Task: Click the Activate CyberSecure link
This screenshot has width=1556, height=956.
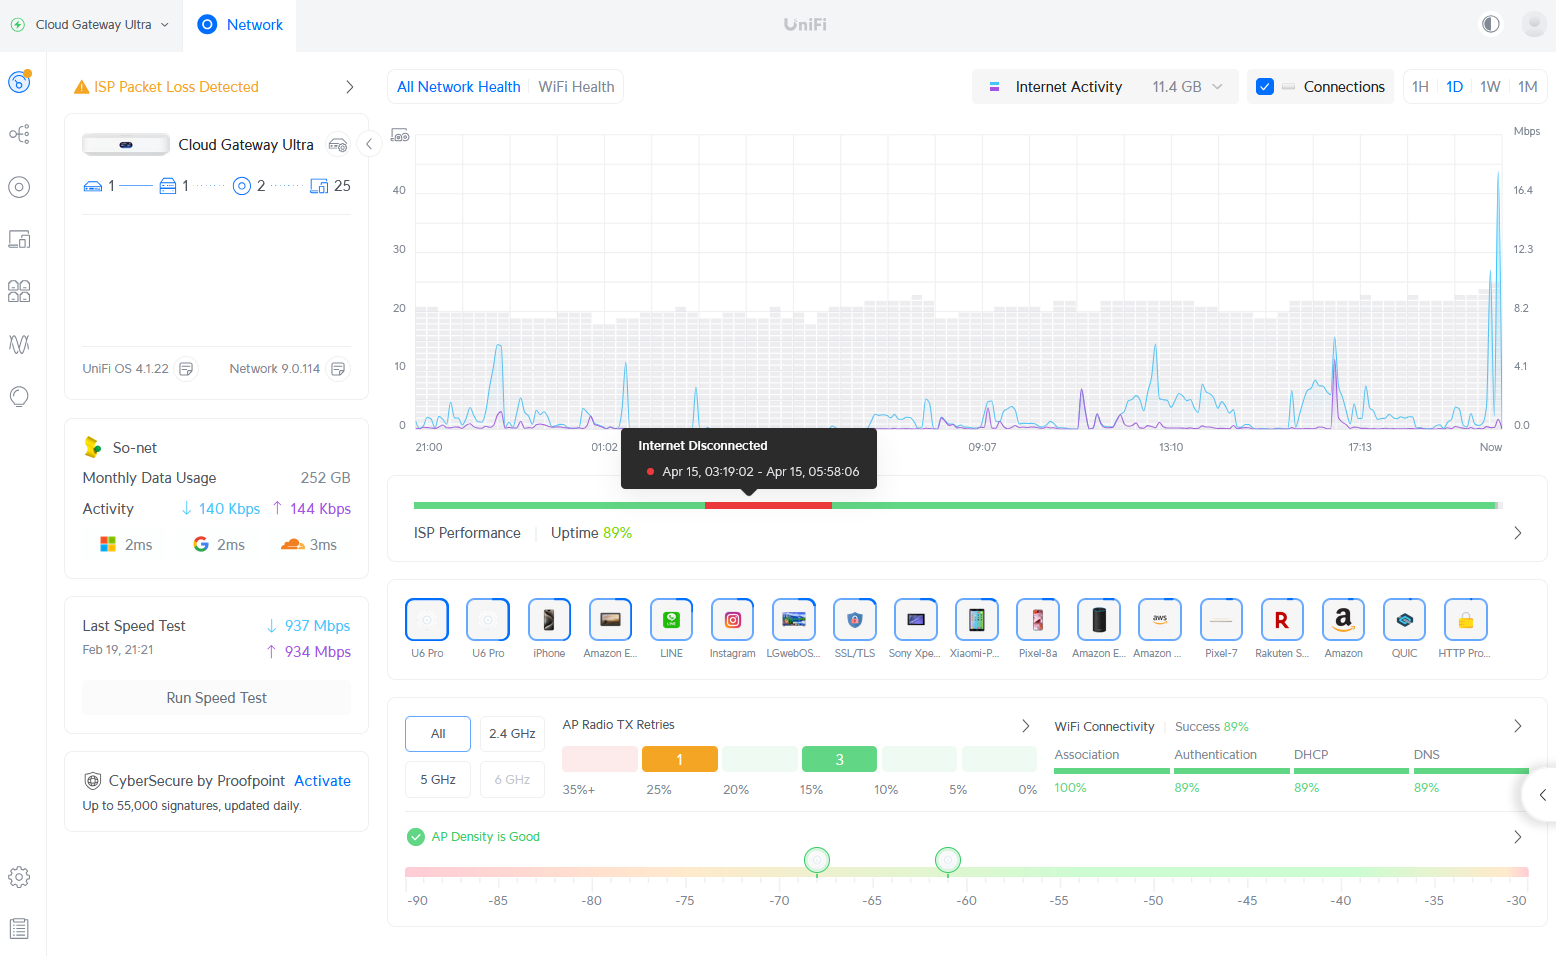Action: 322,781
